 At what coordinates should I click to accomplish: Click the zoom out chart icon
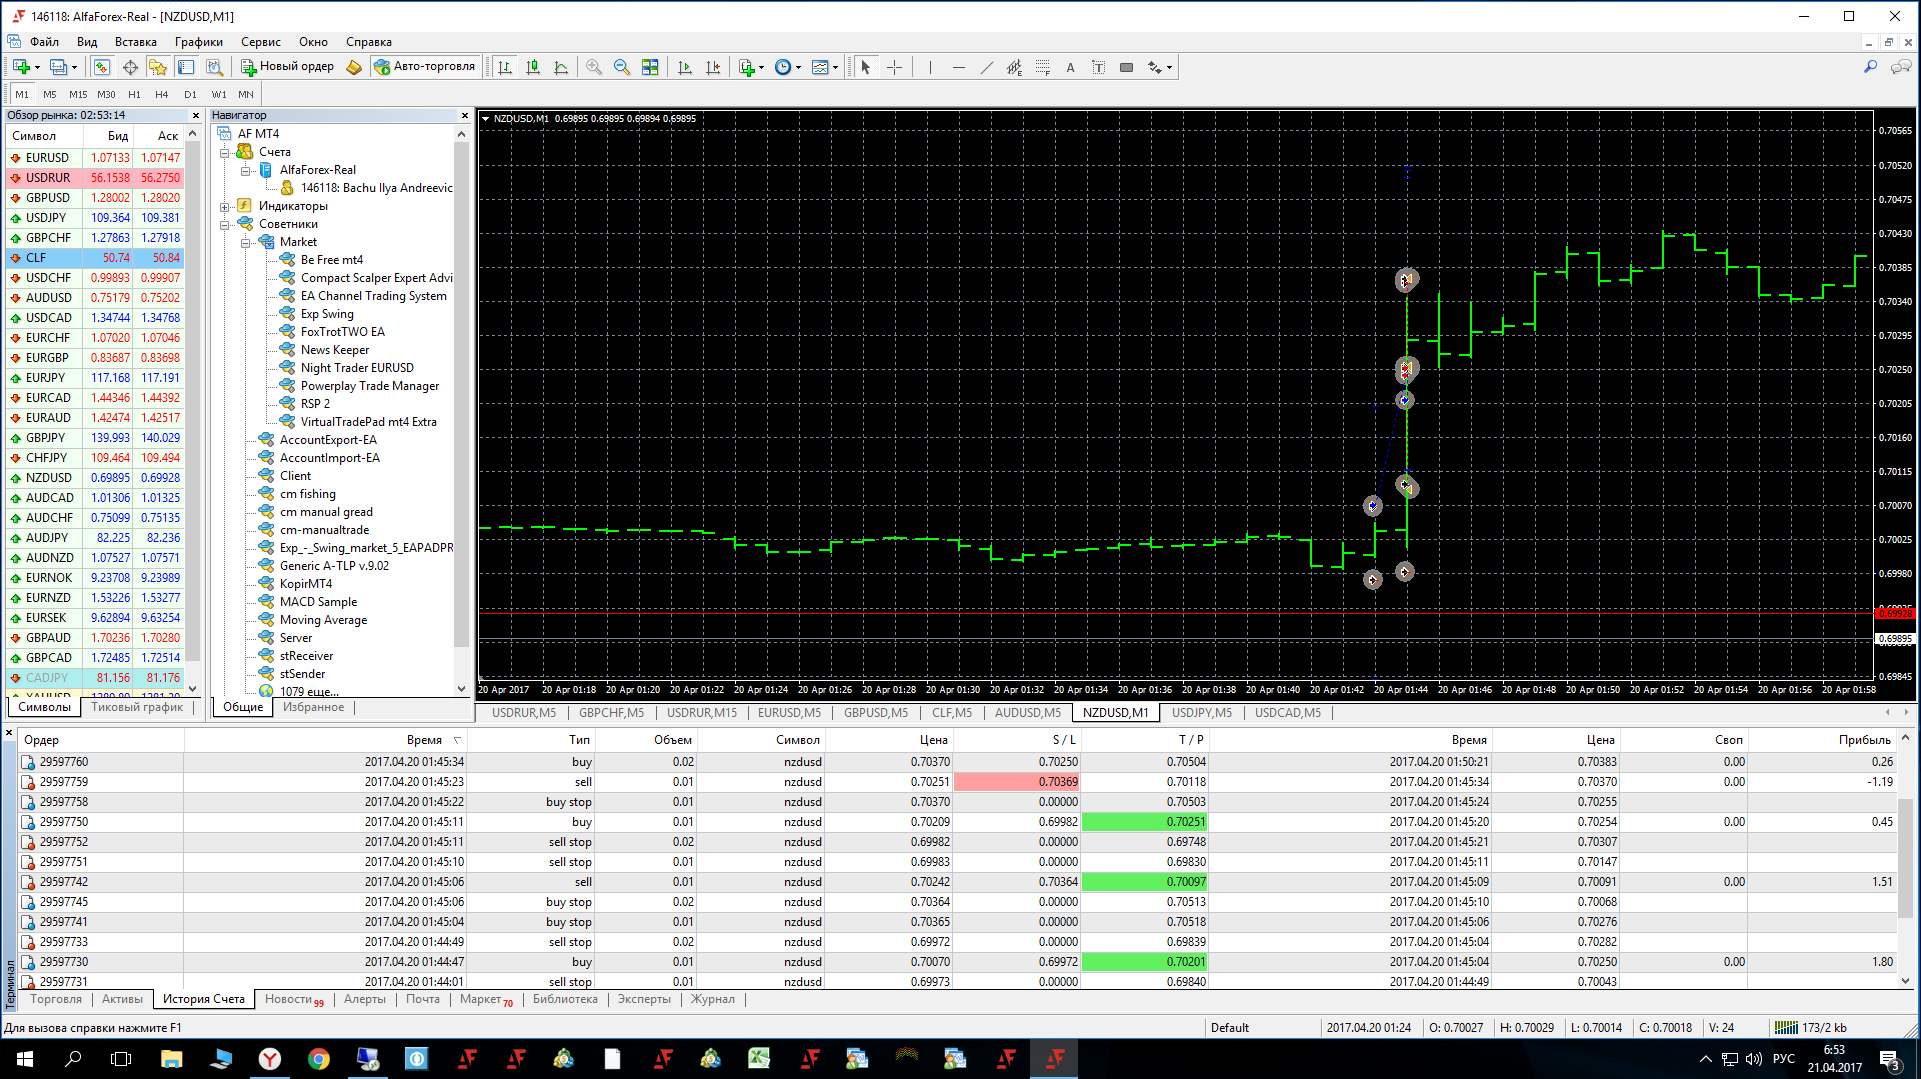tap(621, 67)
